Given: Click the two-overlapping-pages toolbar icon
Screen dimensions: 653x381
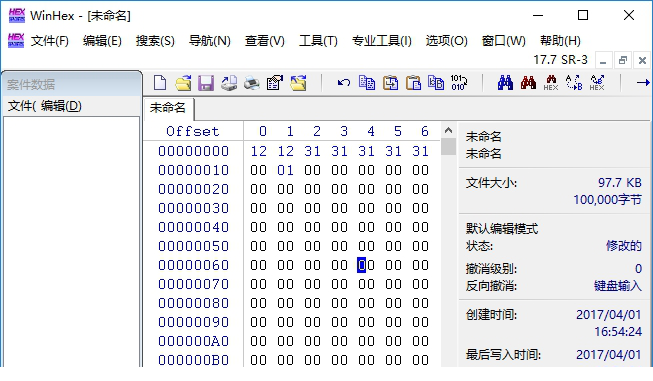Looking at the screenshot, I should click(436, 83).
